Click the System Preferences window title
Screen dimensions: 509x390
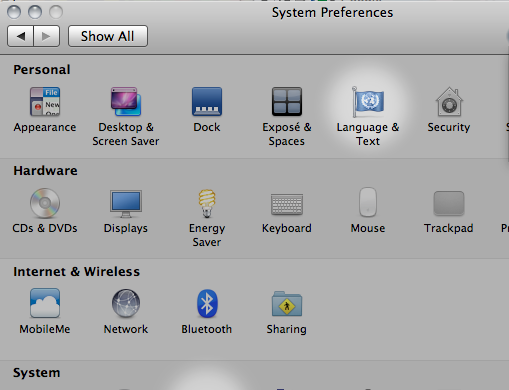coord(332,13)
